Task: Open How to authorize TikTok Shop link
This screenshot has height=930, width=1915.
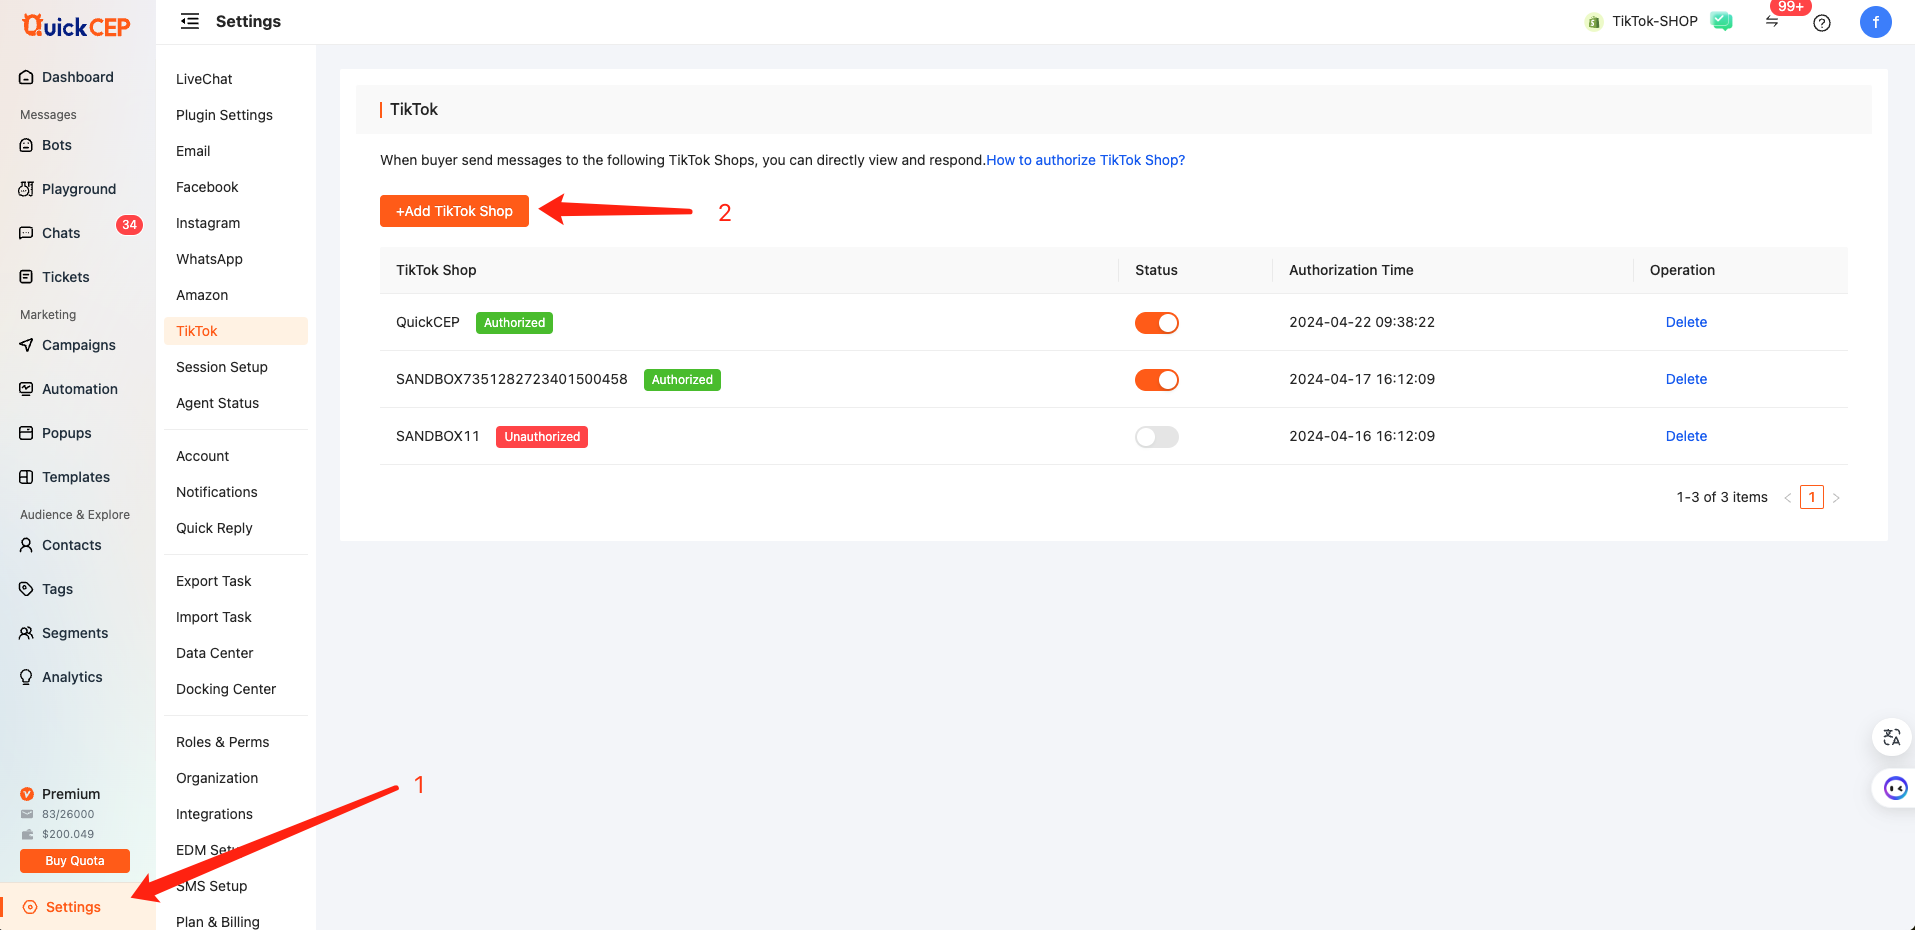Action: tap(1085, 160)
